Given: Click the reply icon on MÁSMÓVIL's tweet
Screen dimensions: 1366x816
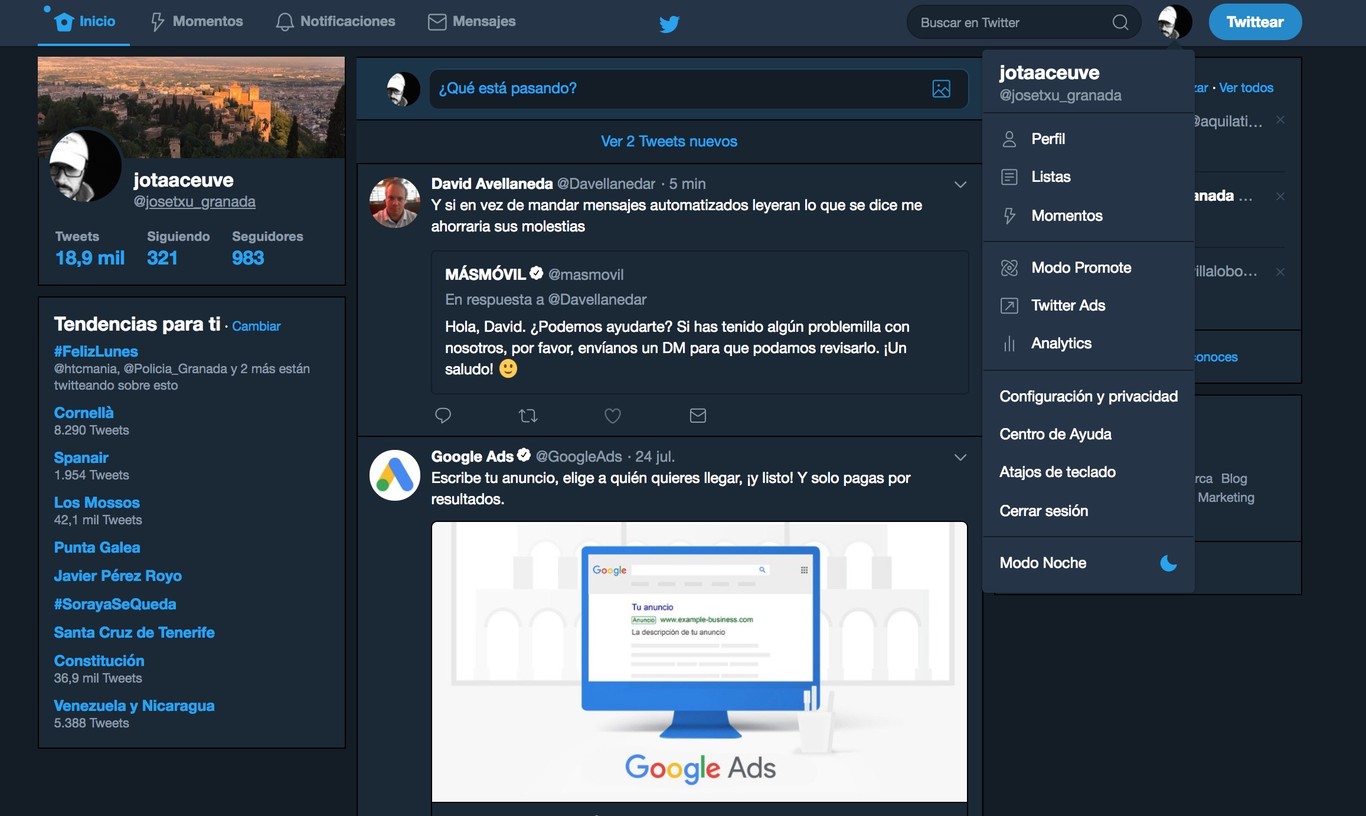Looking at the screenshot, I should point(443,415).
